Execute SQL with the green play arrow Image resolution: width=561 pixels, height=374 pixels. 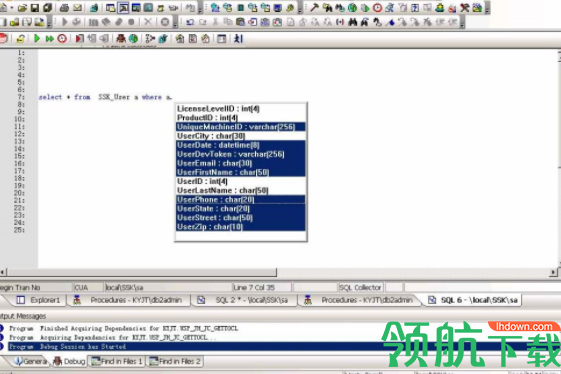click(36, 38)
